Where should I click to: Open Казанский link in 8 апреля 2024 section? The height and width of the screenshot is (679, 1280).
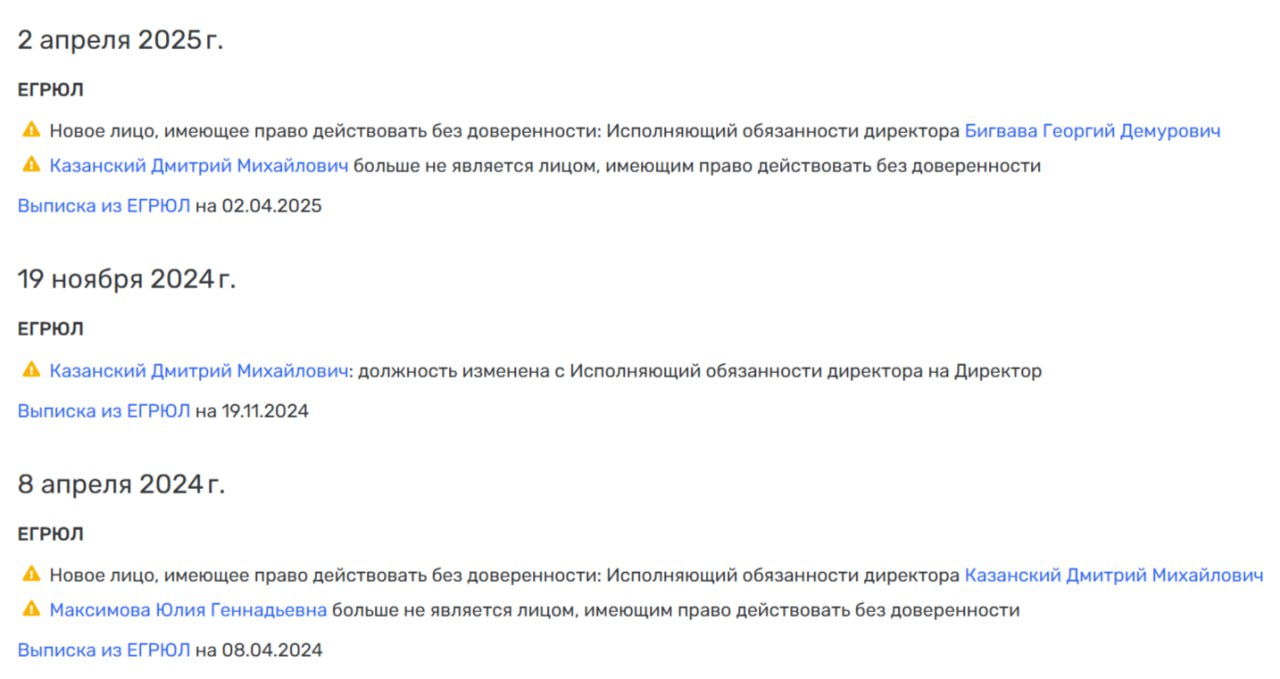coord(1113,575)
